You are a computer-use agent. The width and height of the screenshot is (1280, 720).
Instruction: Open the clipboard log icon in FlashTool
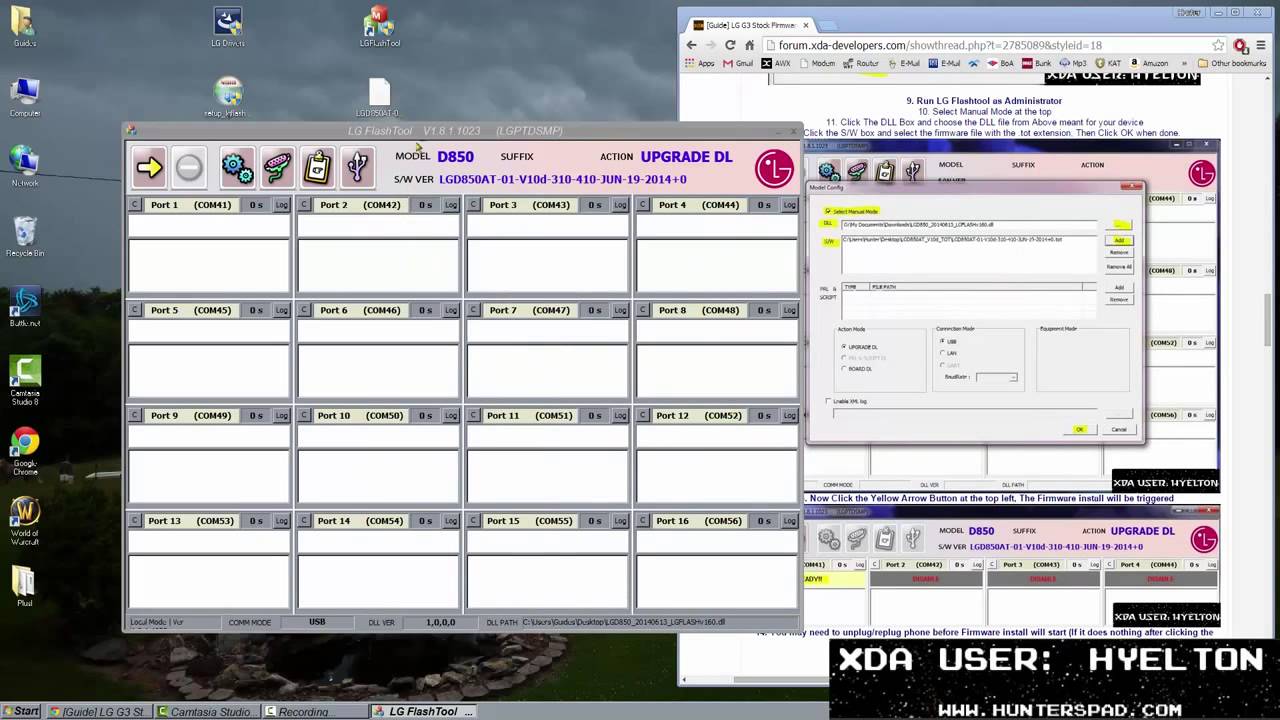(x=318, y=167)
